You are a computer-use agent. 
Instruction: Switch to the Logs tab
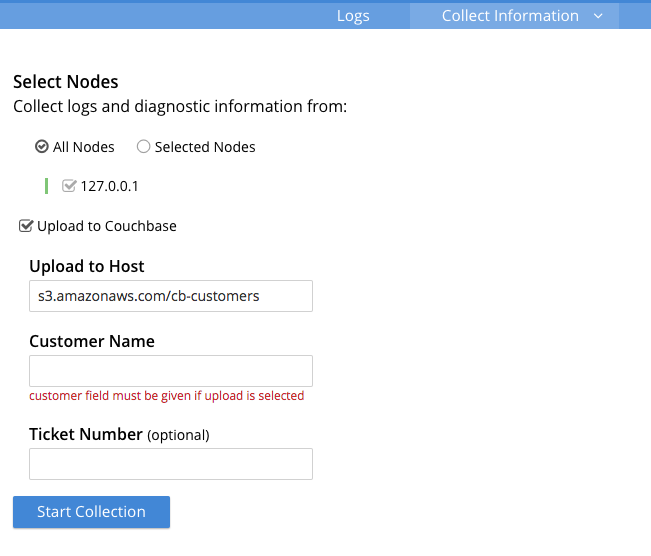click(x=353, y=16)
